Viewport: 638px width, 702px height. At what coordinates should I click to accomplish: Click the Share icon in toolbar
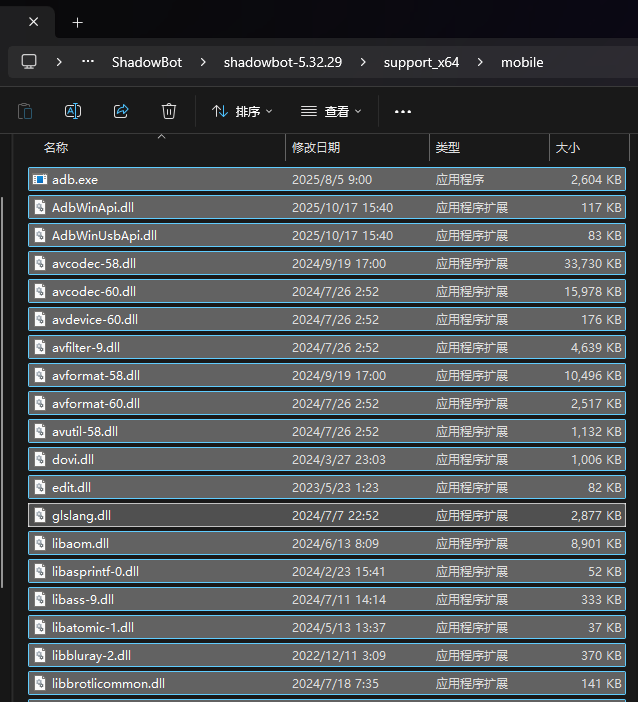click(x=121, y=111)
